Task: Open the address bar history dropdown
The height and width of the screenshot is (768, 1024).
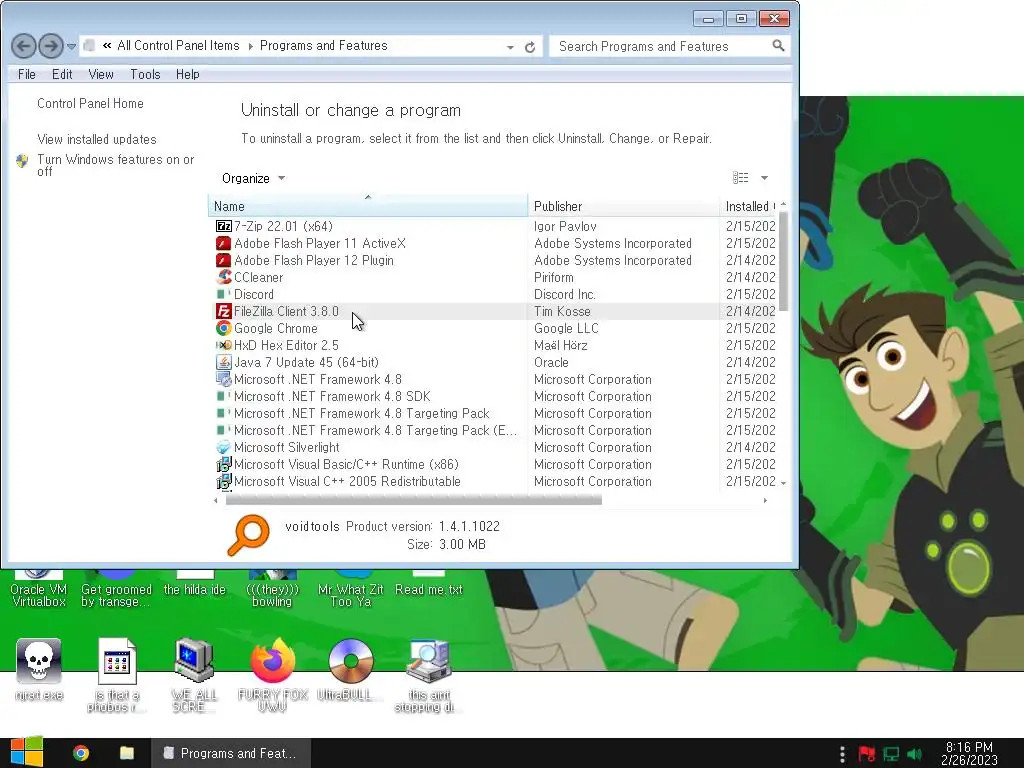Action: [510, 47]
